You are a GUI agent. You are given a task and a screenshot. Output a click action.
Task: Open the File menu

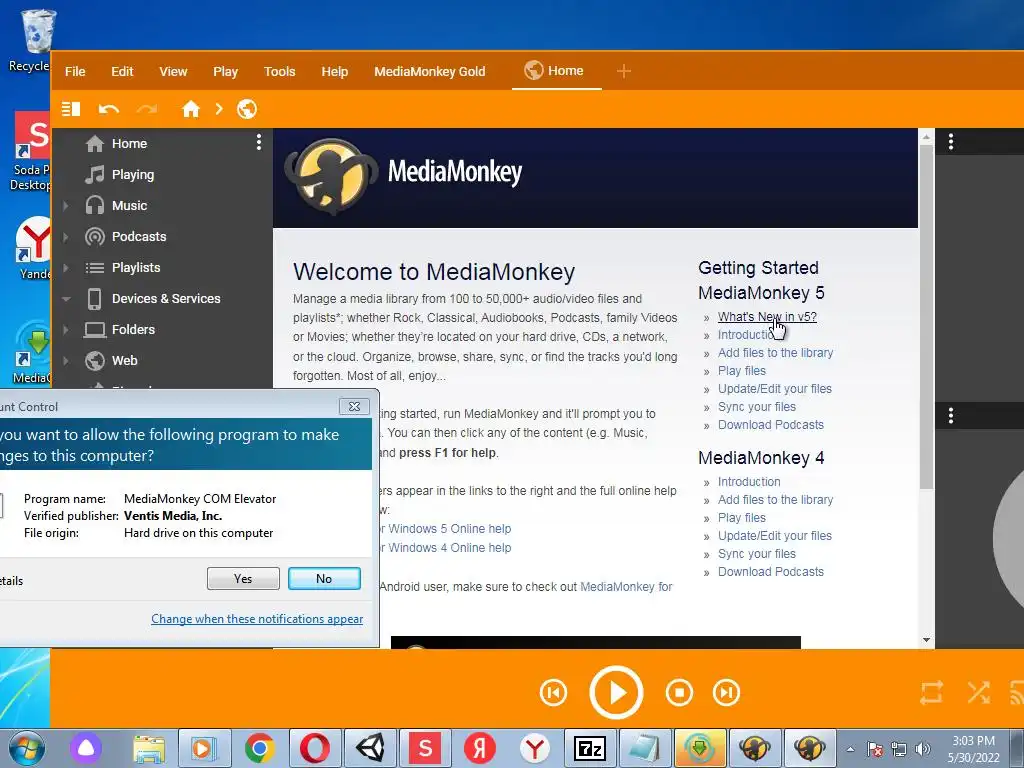point(75,71)
